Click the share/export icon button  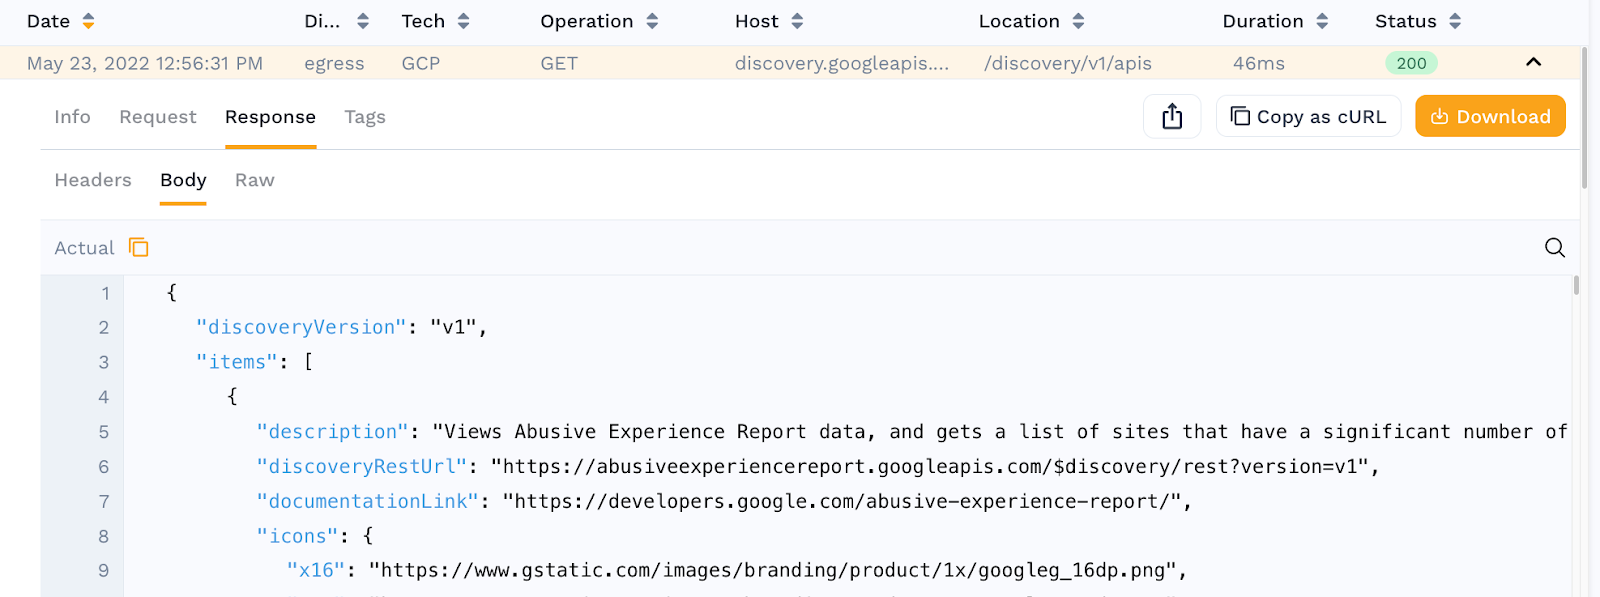point(1172,117)
